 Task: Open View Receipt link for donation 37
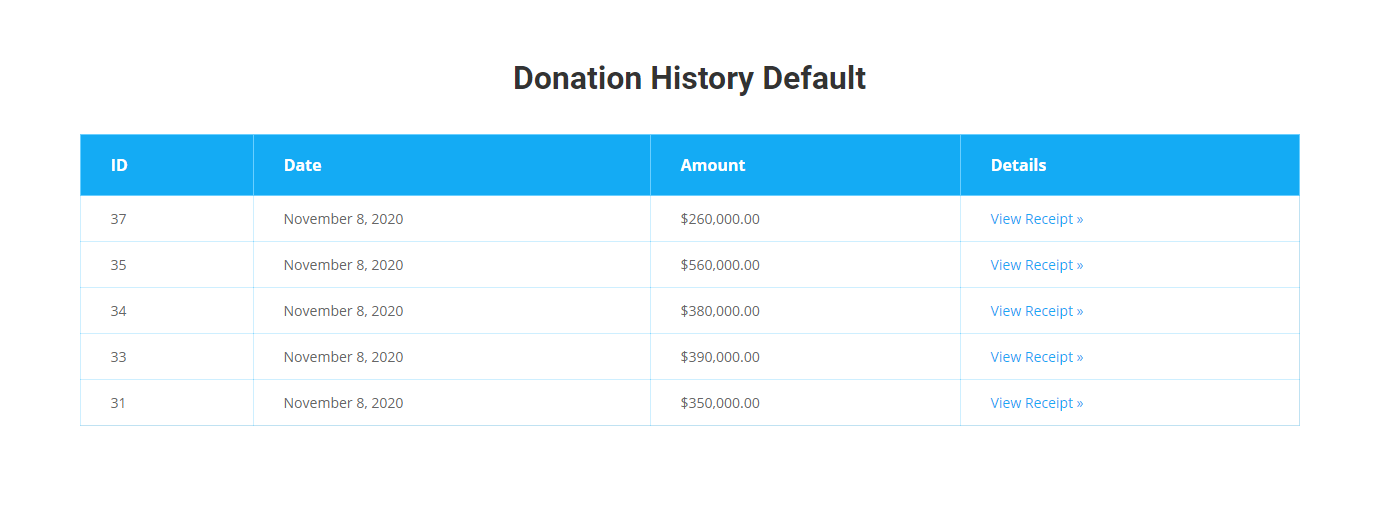1036,219
